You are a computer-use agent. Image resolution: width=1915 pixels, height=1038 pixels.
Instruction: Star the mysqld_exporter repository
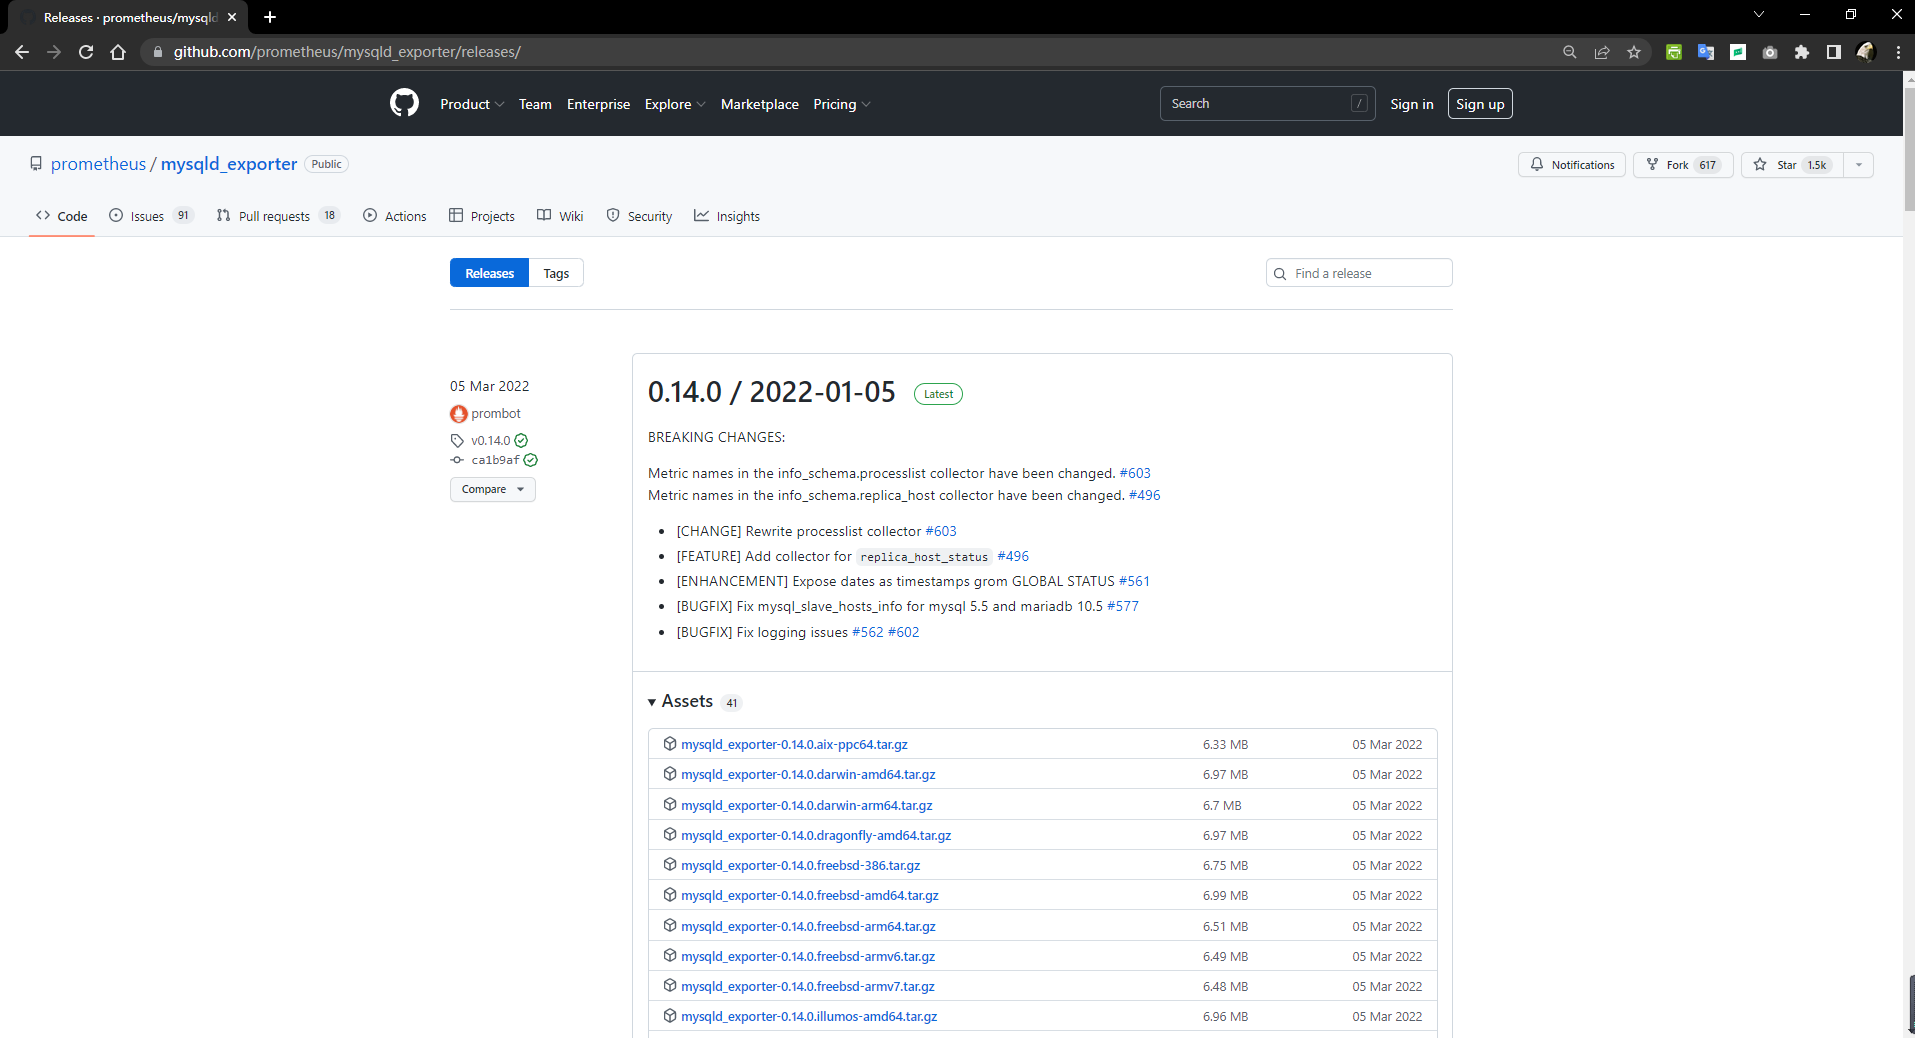pos(1792,165)
